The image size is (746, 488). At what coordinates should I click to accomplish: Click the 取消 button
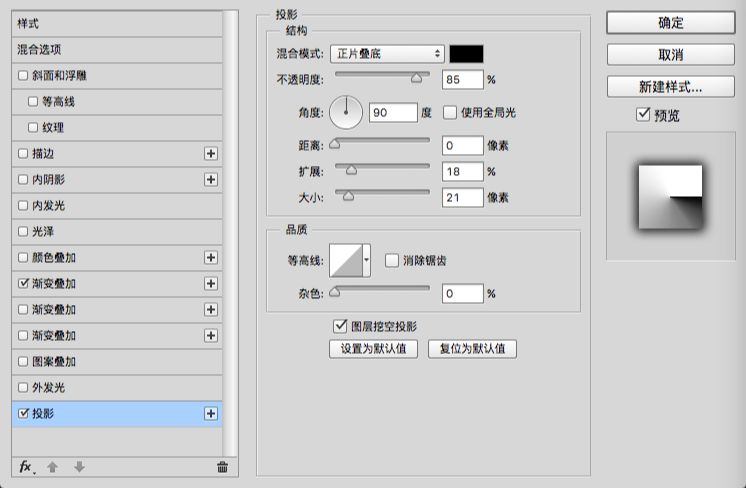(x=671, y=55)
